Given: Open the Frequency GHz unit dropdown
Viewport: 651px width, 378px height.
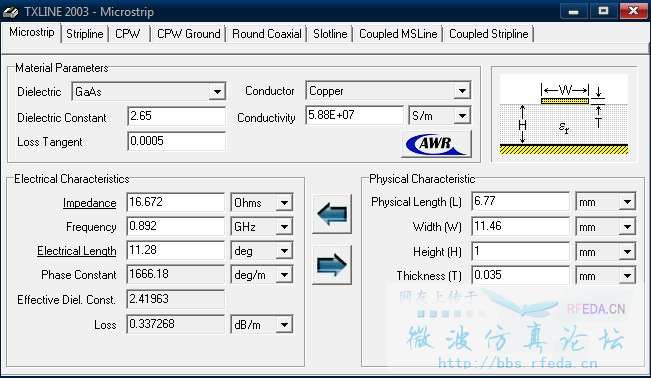Looking at the screenshot, I should tap(284, 227).
